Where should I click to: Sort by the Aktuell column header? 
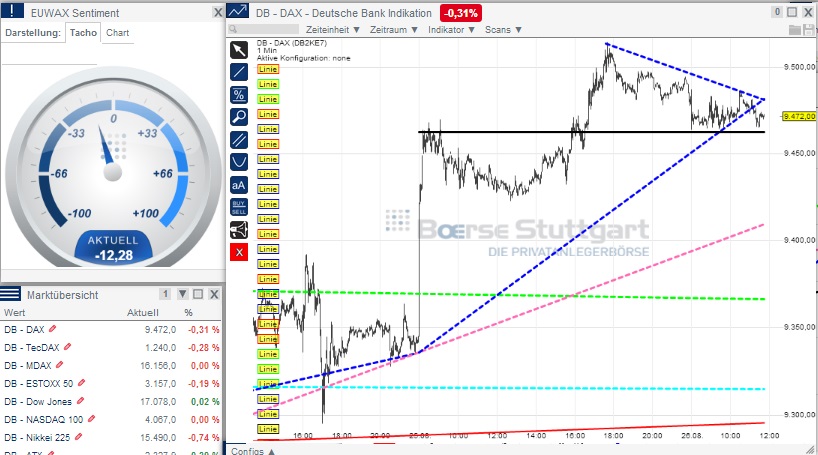click(x=142, y=313)
